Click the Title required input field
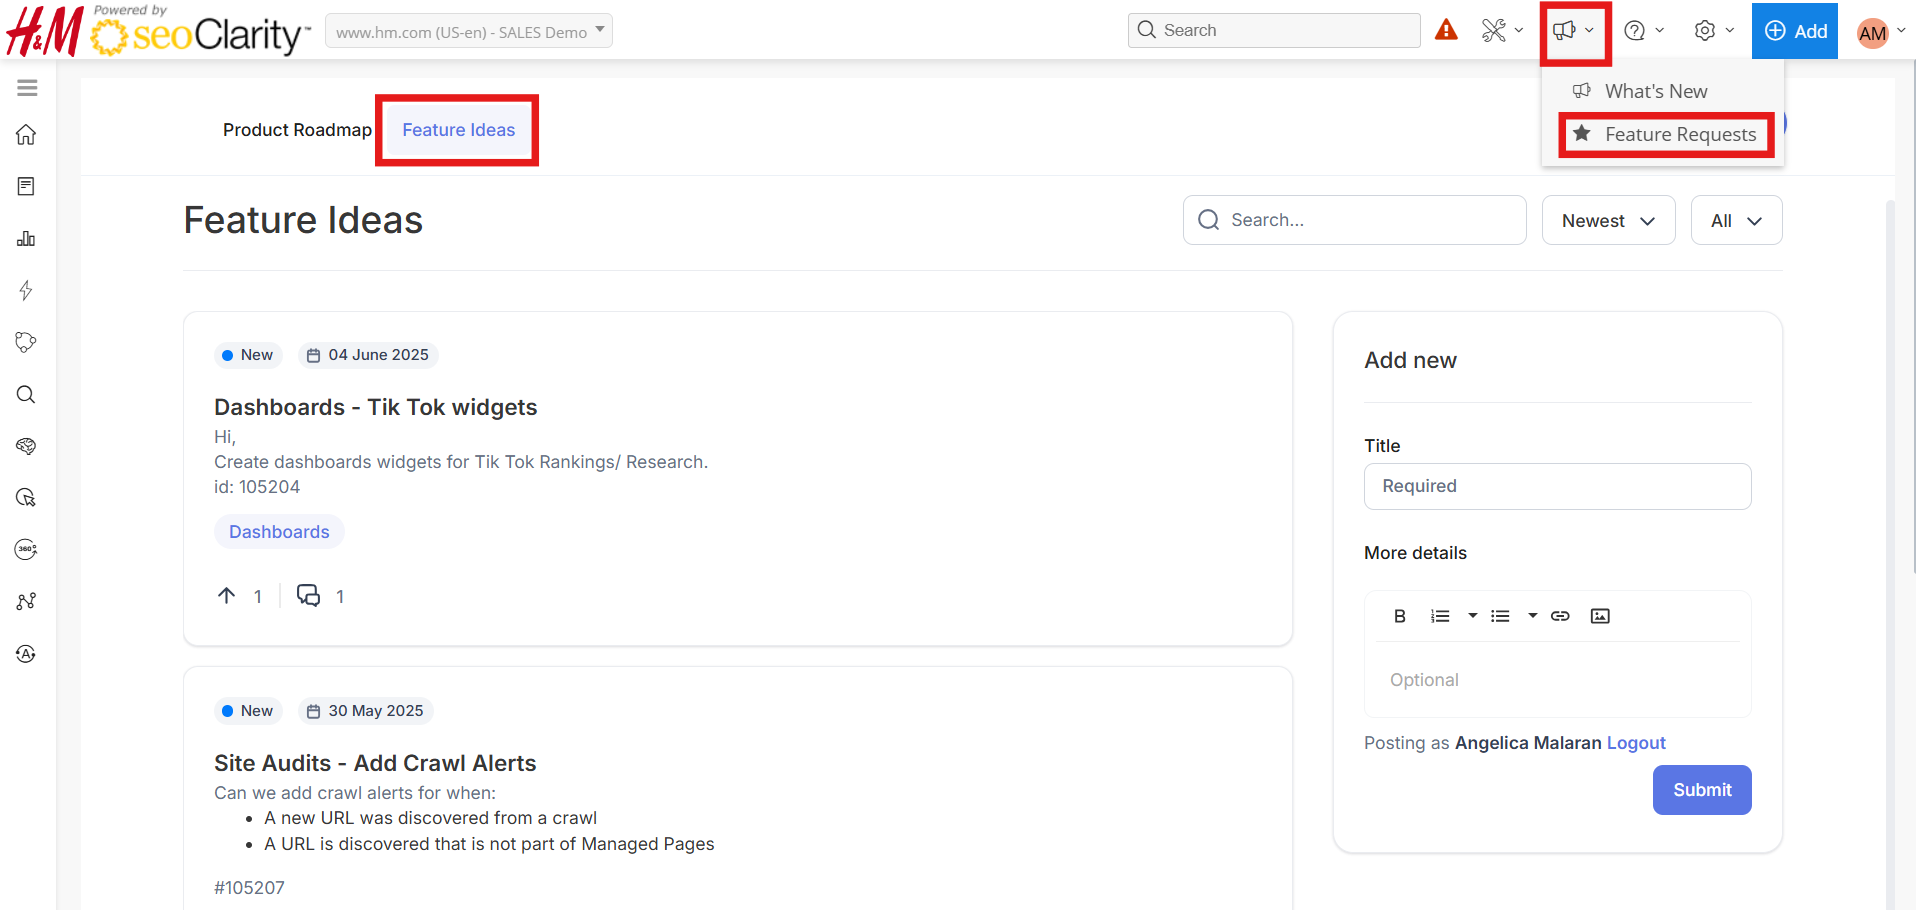The height and width of the screenshot is (910, 1916). (x=1557, y=486)
